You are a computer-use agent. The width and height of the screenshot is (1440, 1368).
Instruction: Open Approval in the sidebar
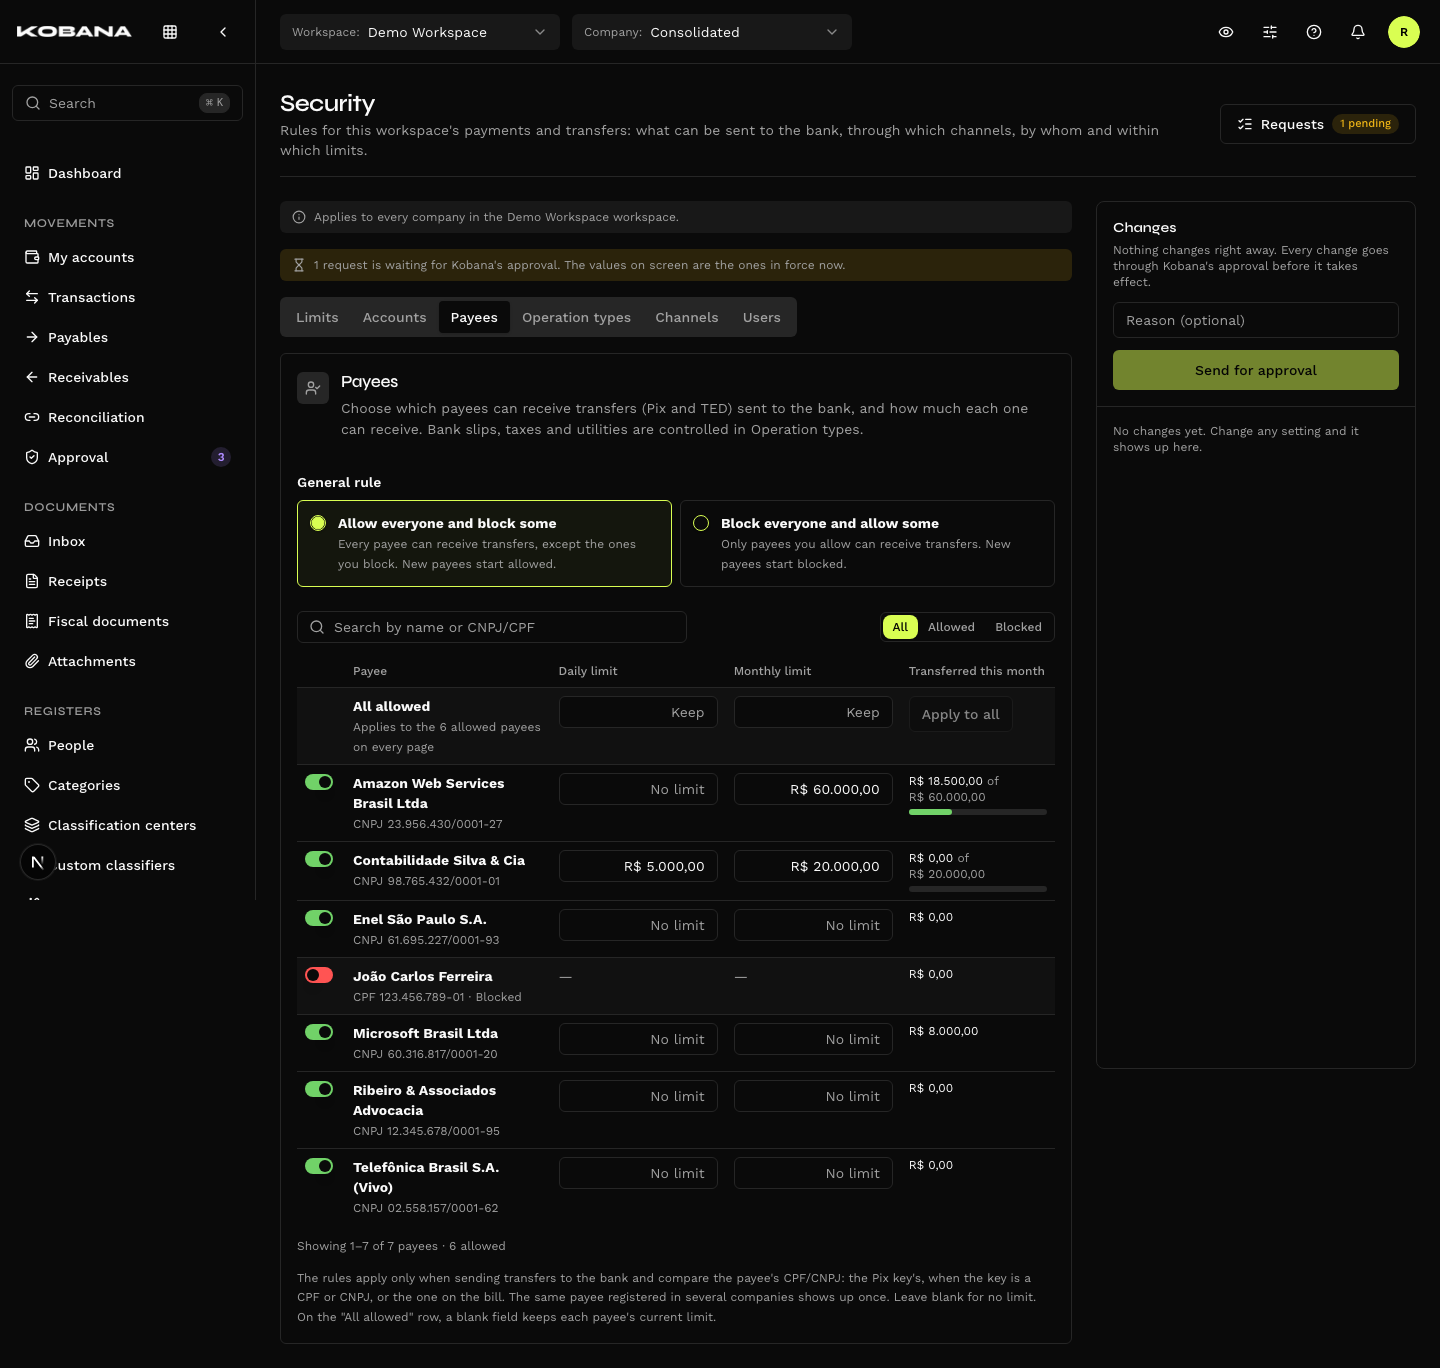click(x=127, y=457)
